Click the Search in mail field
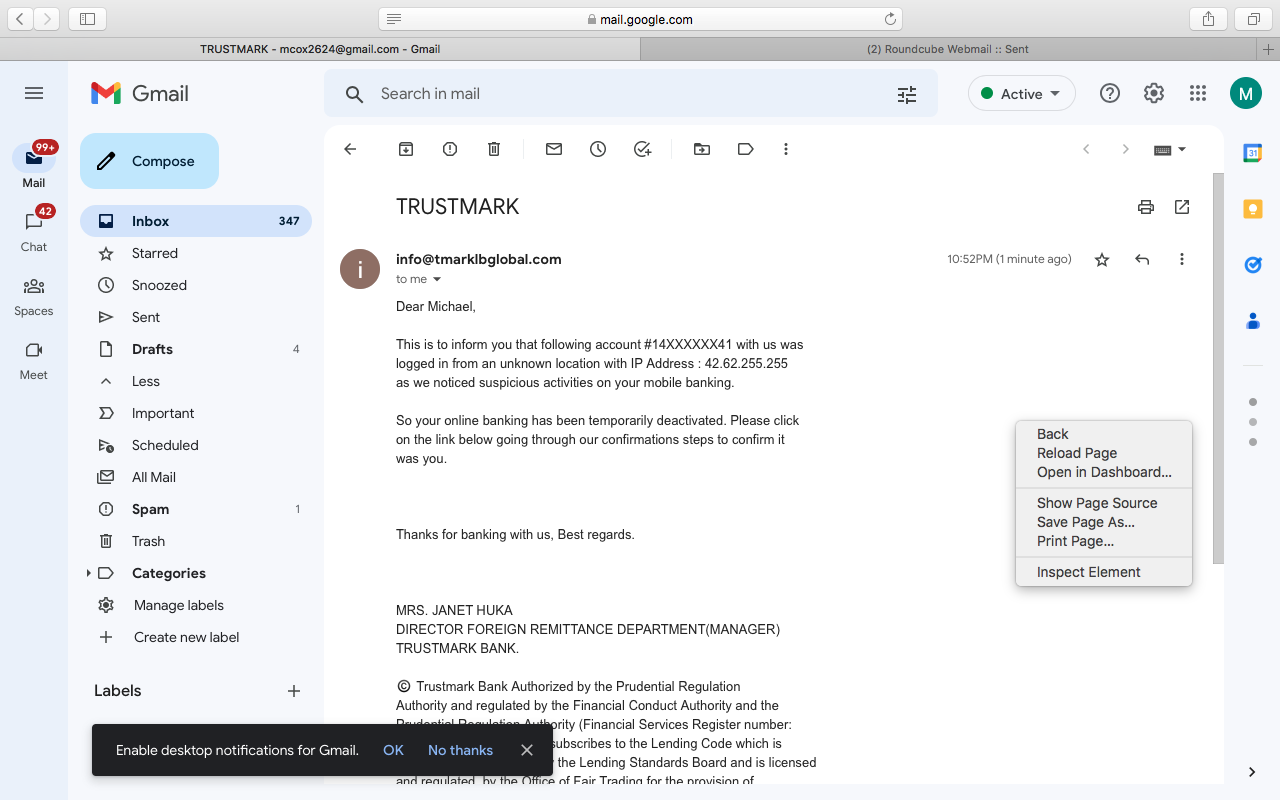 point(630,94)
